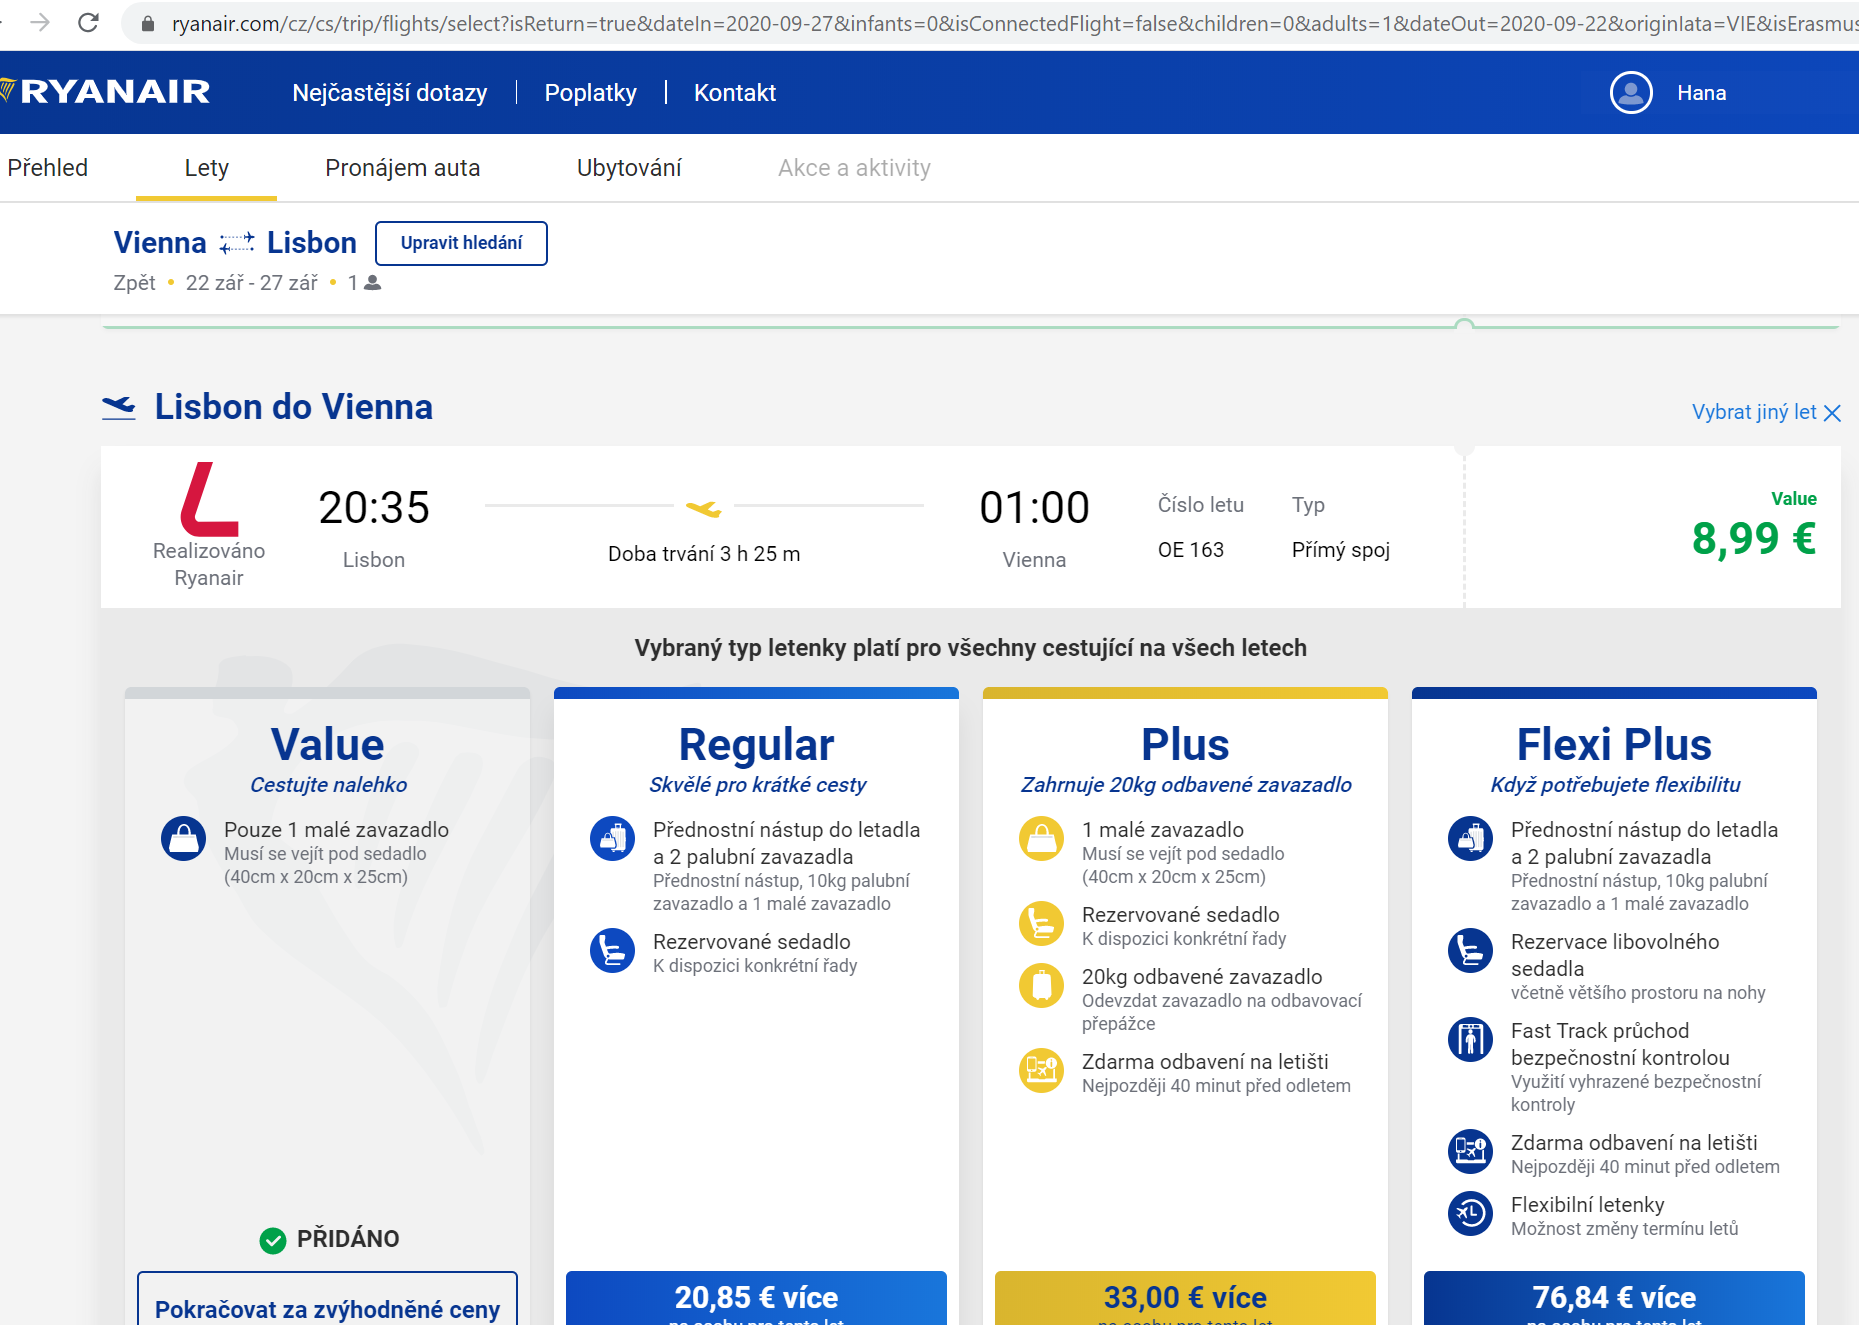1859x1325 pixels.
Task: Click Plus reserved seat yellow icon
Action: tap(1042, 923)
